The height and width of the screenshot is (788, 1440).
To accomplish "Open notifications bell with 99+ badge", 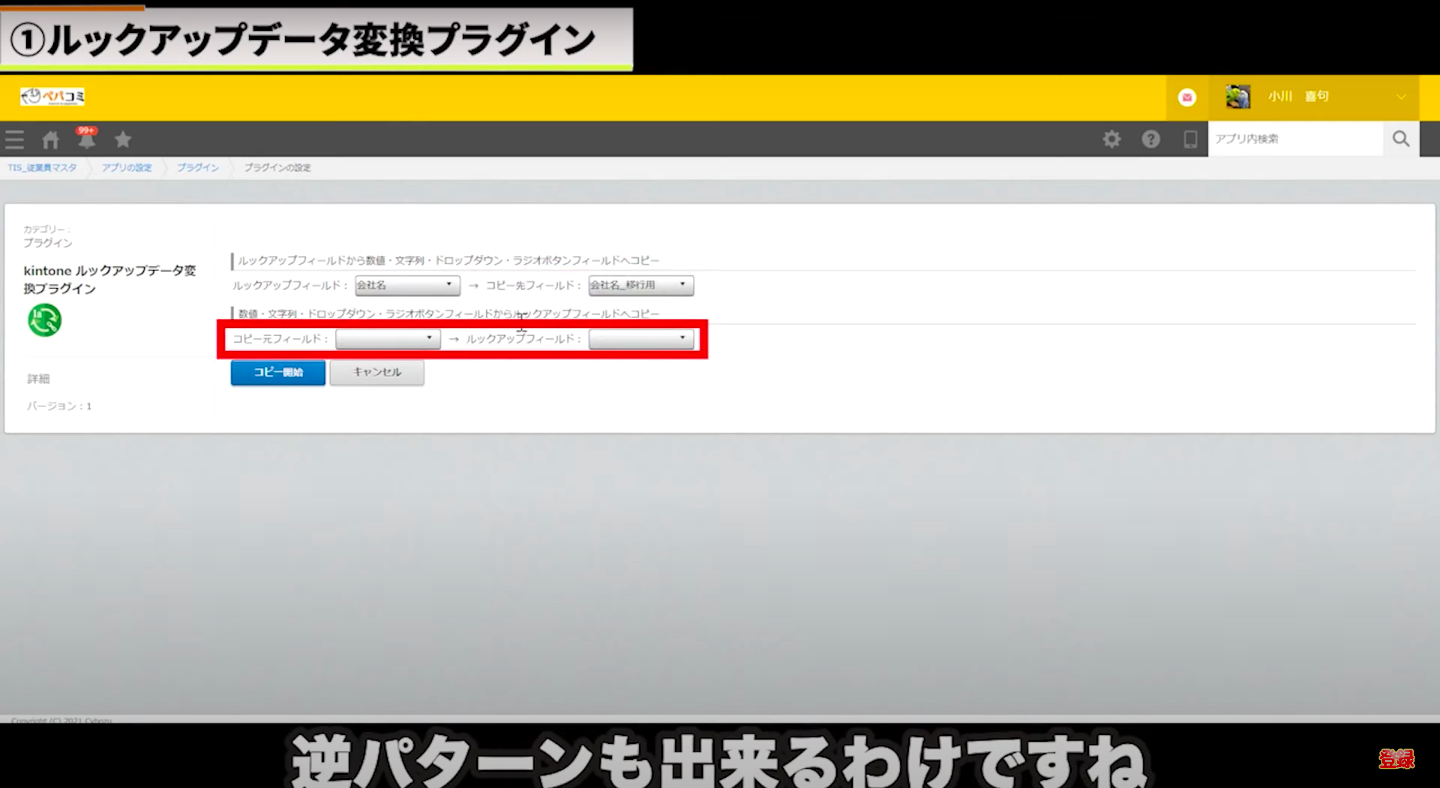I will coord(87,140).
